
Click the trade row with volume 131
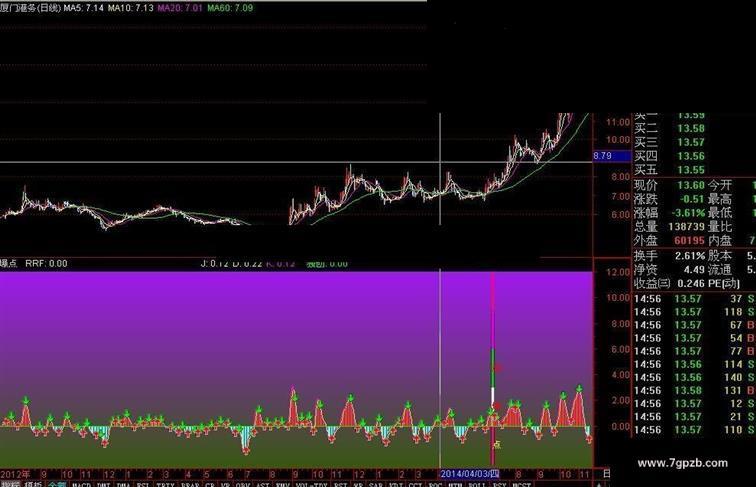coord(694,391)
